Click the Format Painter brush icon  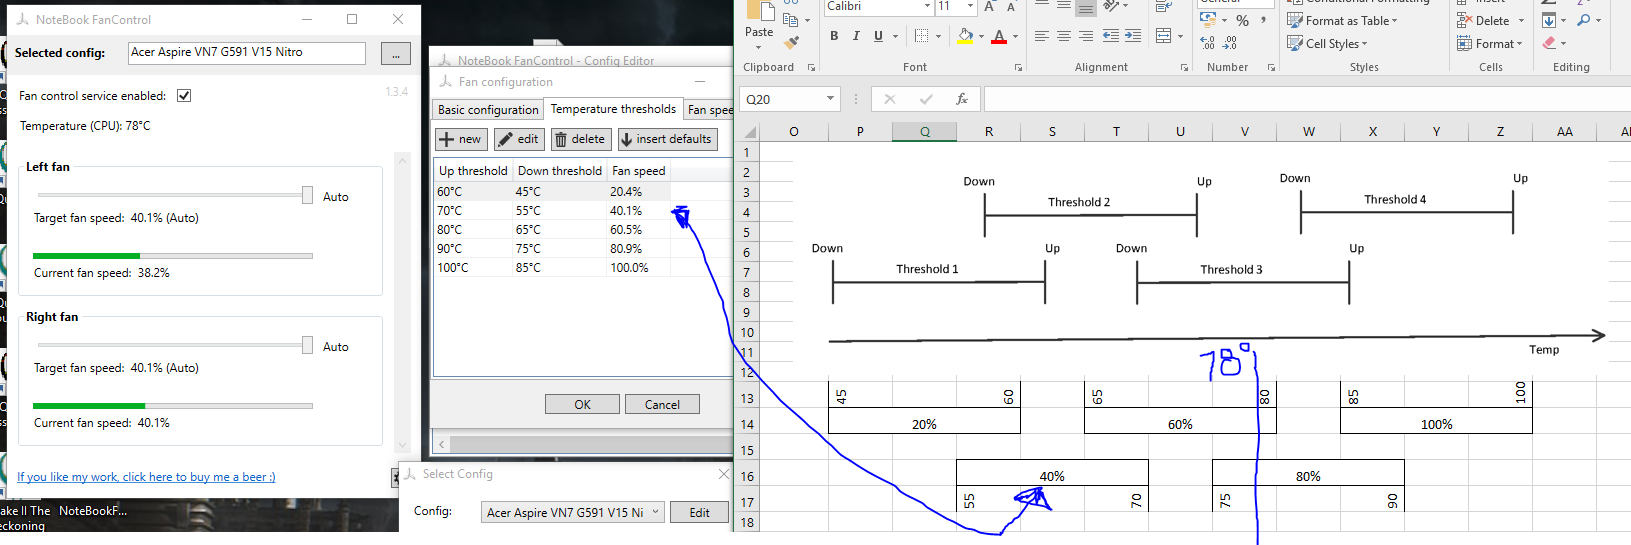792,43
